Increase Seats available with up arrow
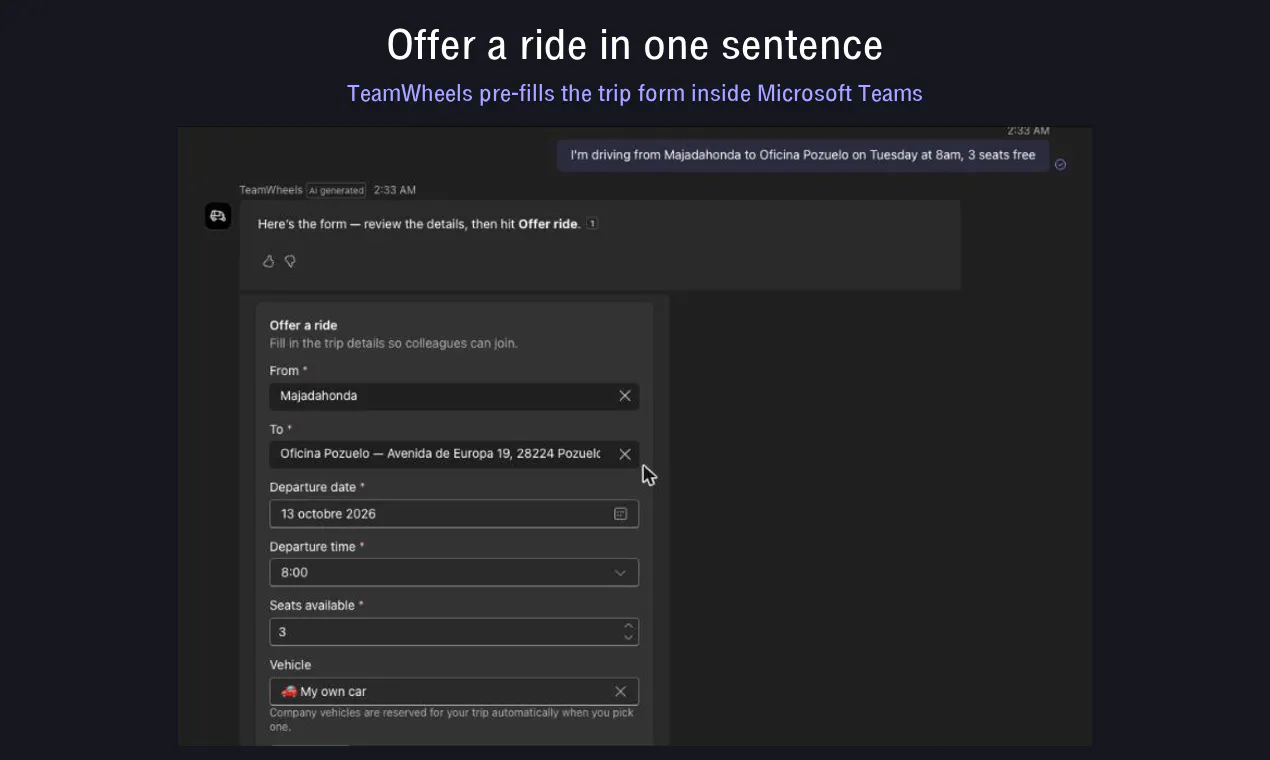Screen dimensions: 1270x760 pos(628,626)
